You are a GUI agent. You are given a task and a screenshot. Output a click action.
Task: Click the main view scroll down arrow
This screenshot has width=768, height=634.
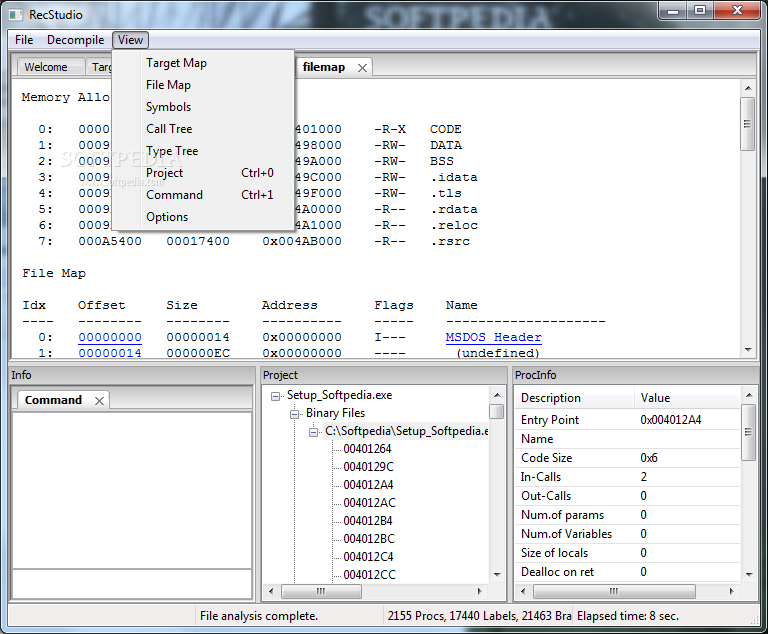point(748,350)
